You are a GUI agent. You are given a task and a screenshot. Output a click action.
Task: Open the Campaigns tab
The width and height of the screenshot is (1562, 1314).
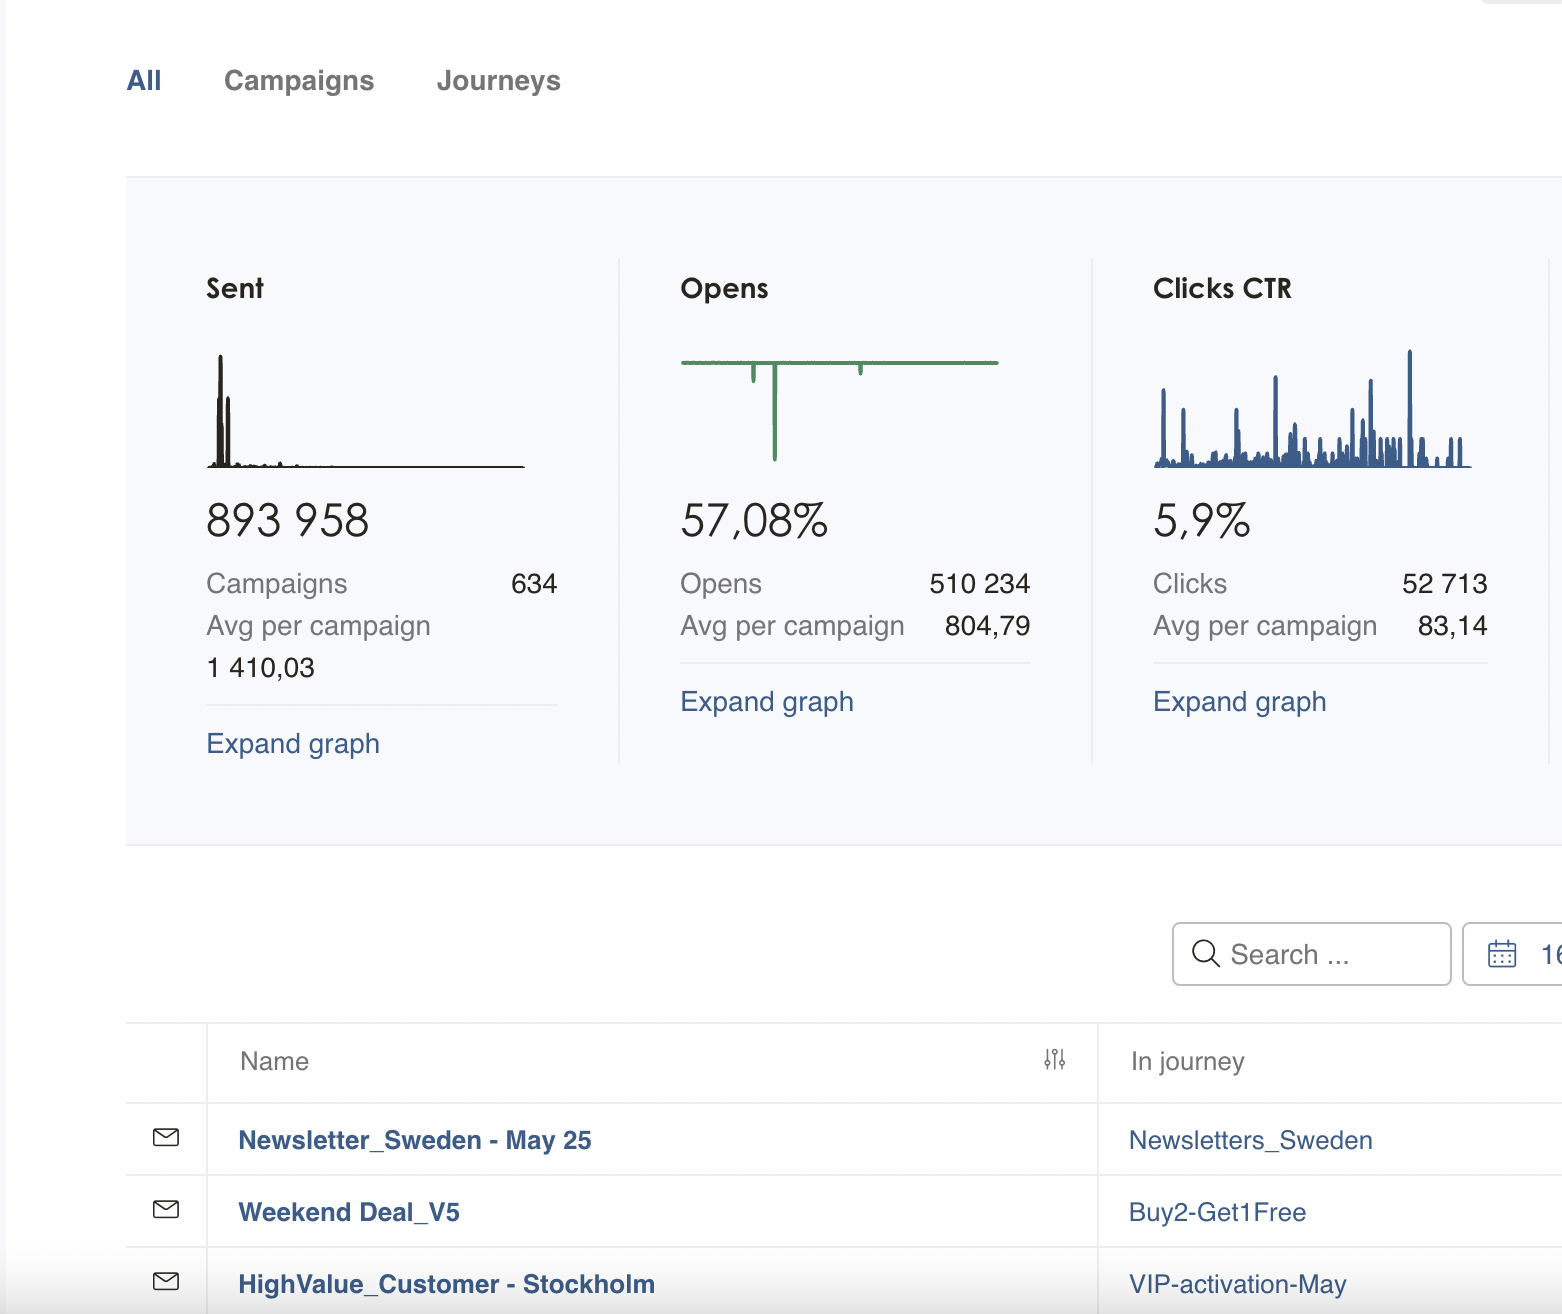(x=299, y=81)
